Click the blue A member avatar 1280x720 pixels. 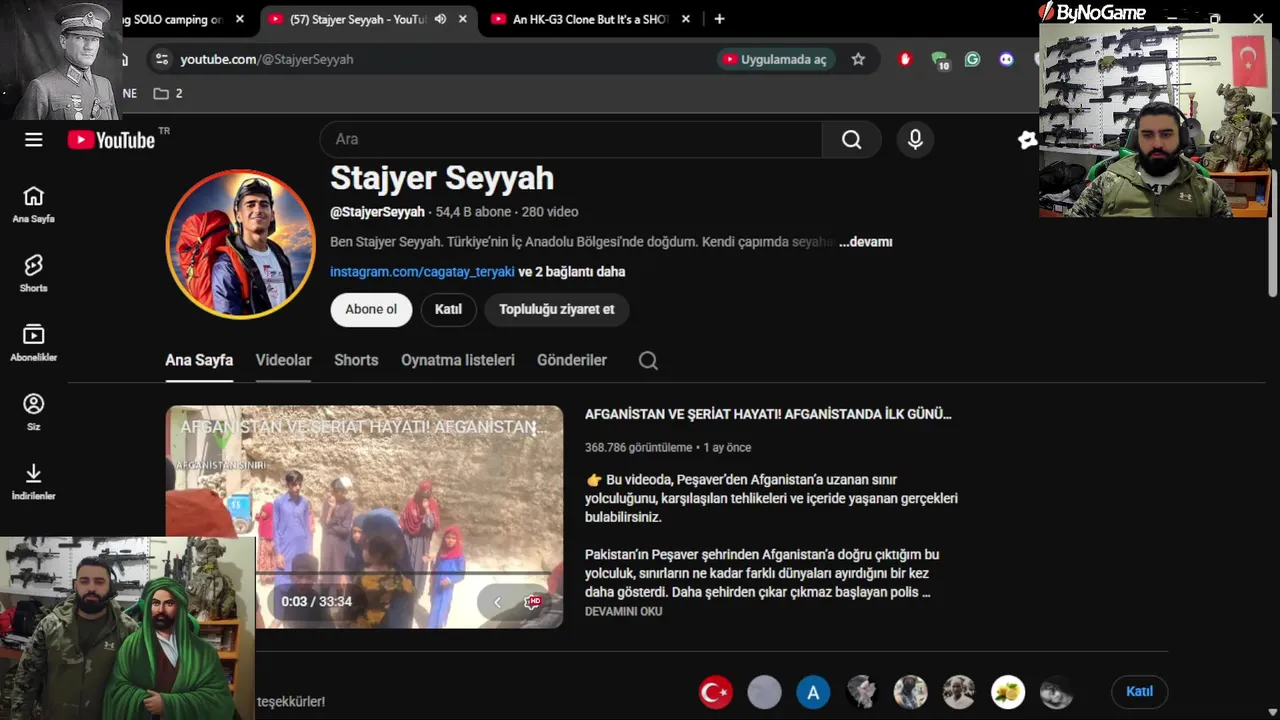(x=813, y=692)
